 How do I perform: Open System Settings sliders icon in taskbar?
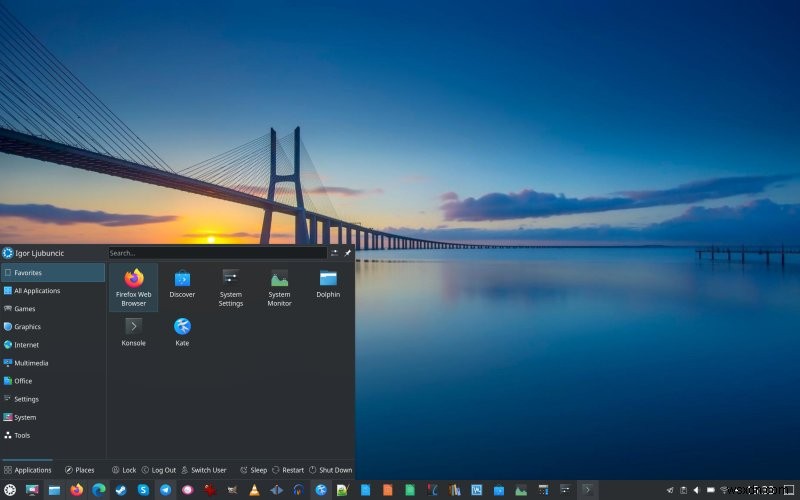click(565, 490)
